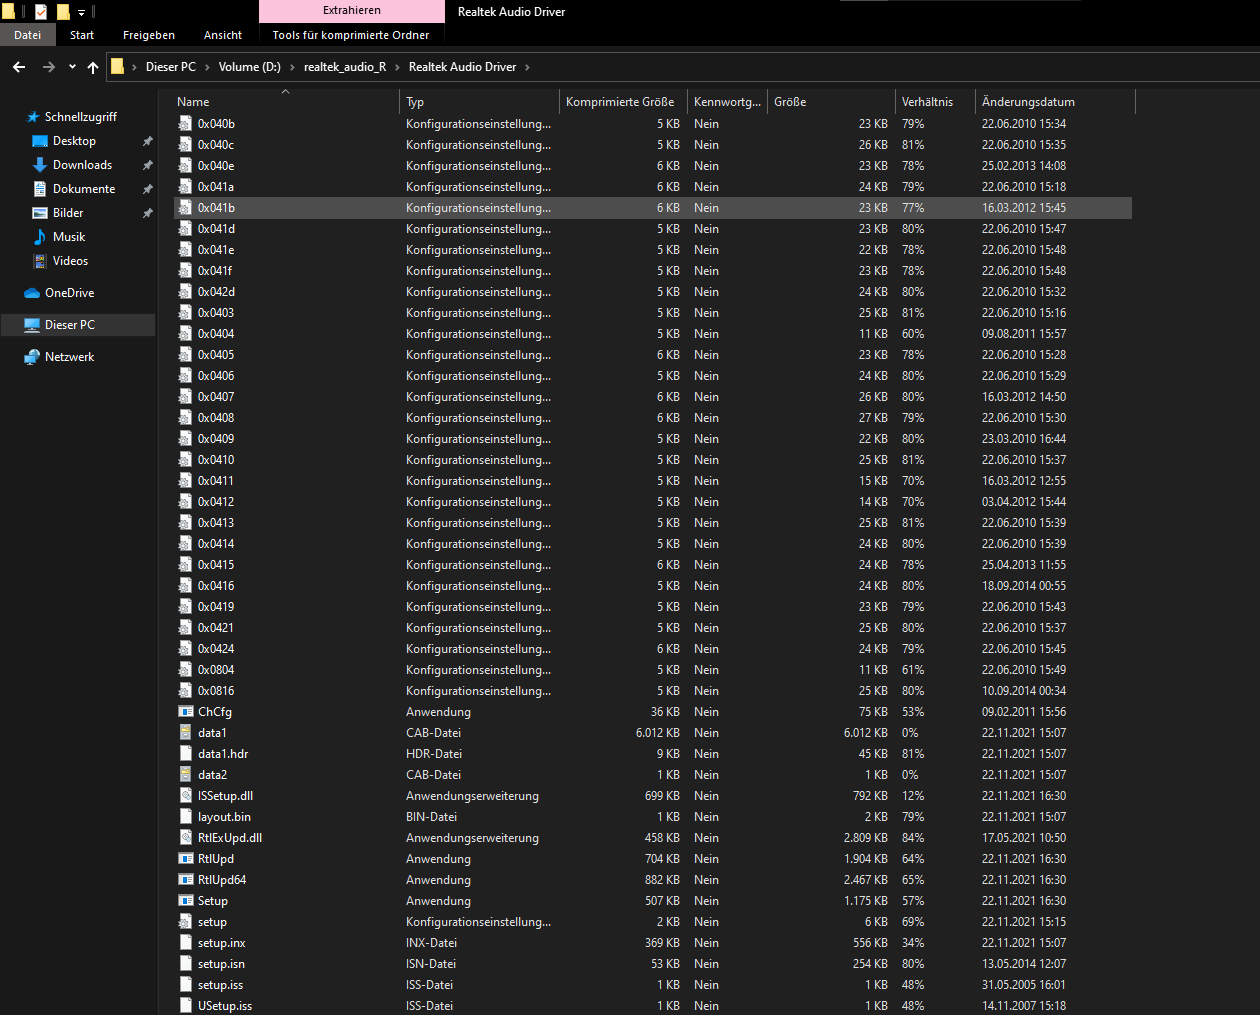Select the RtlUpd application icon

(185, 859)
